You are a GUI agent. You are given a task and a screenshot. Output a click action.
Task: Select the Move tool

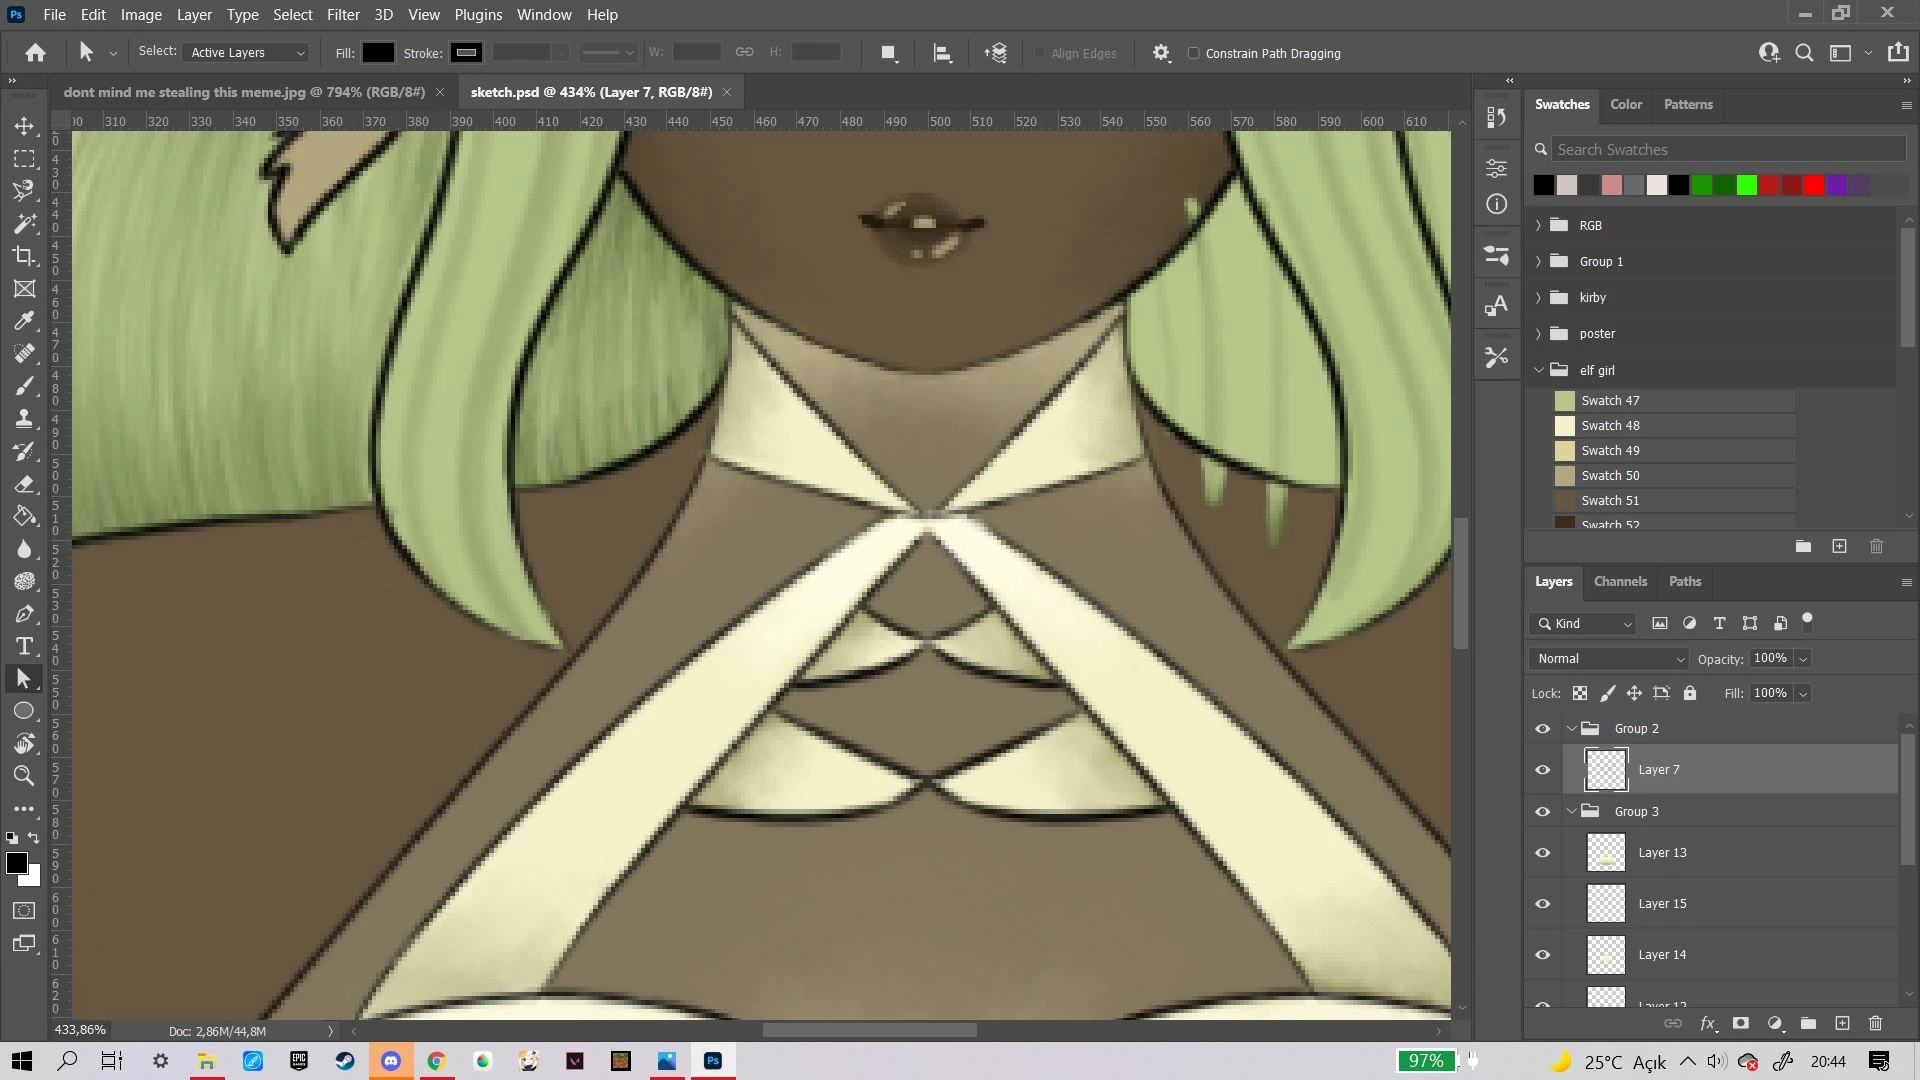click(24, 126)
